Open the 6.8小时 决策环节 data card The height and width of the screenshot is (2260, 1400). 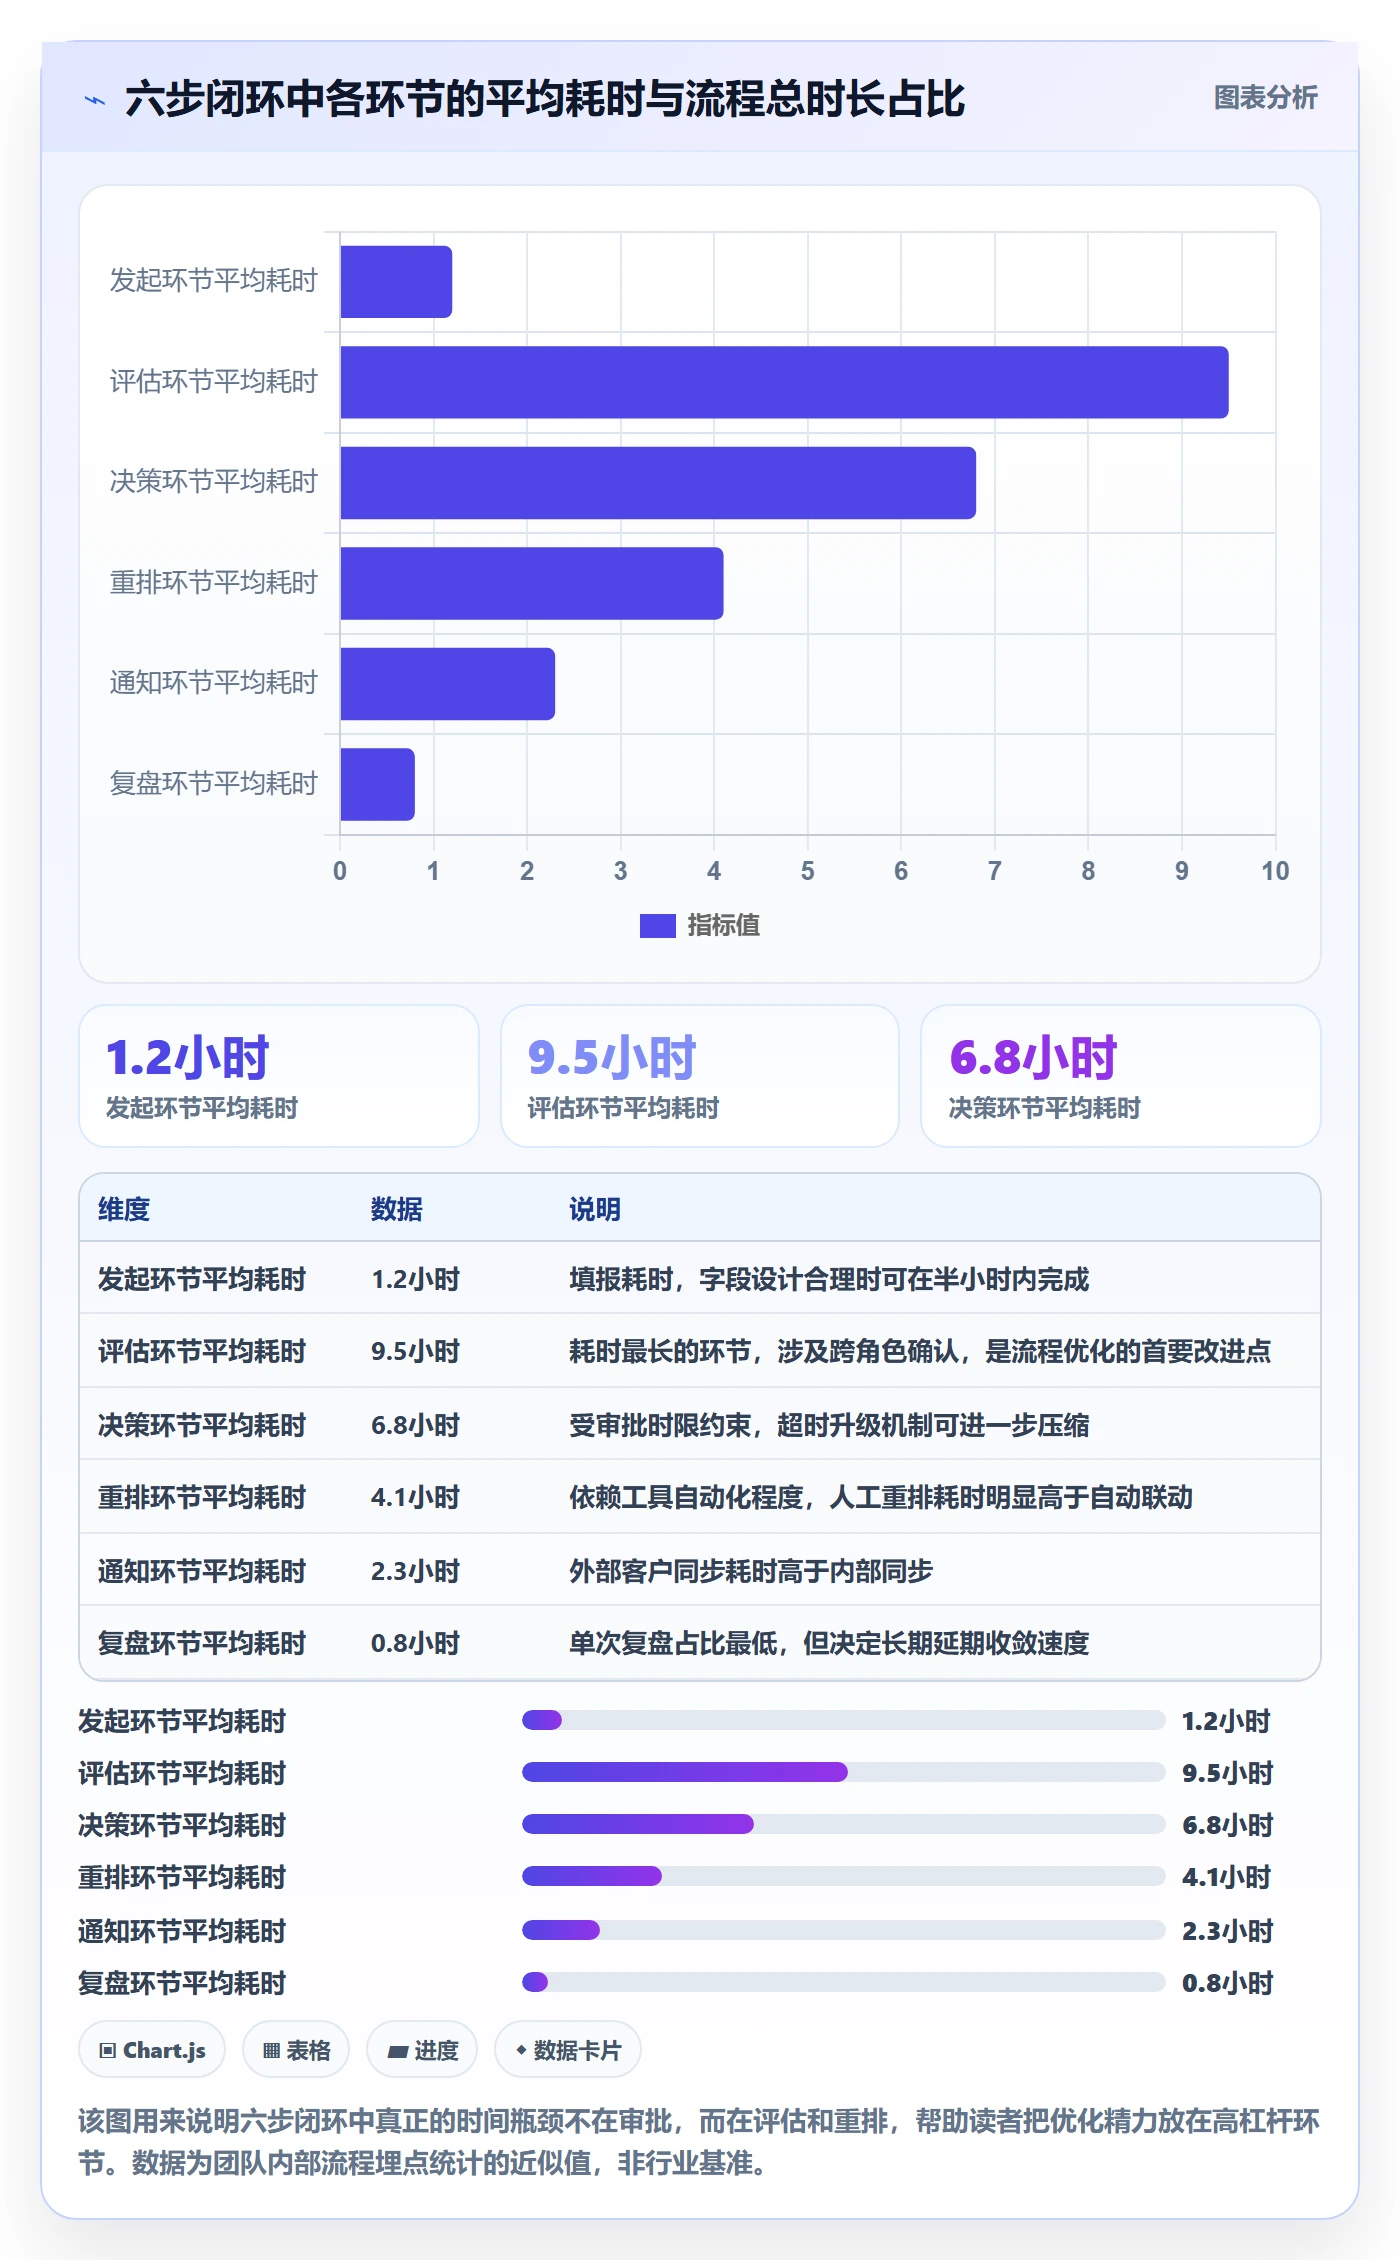[x=1120, y=1076]
